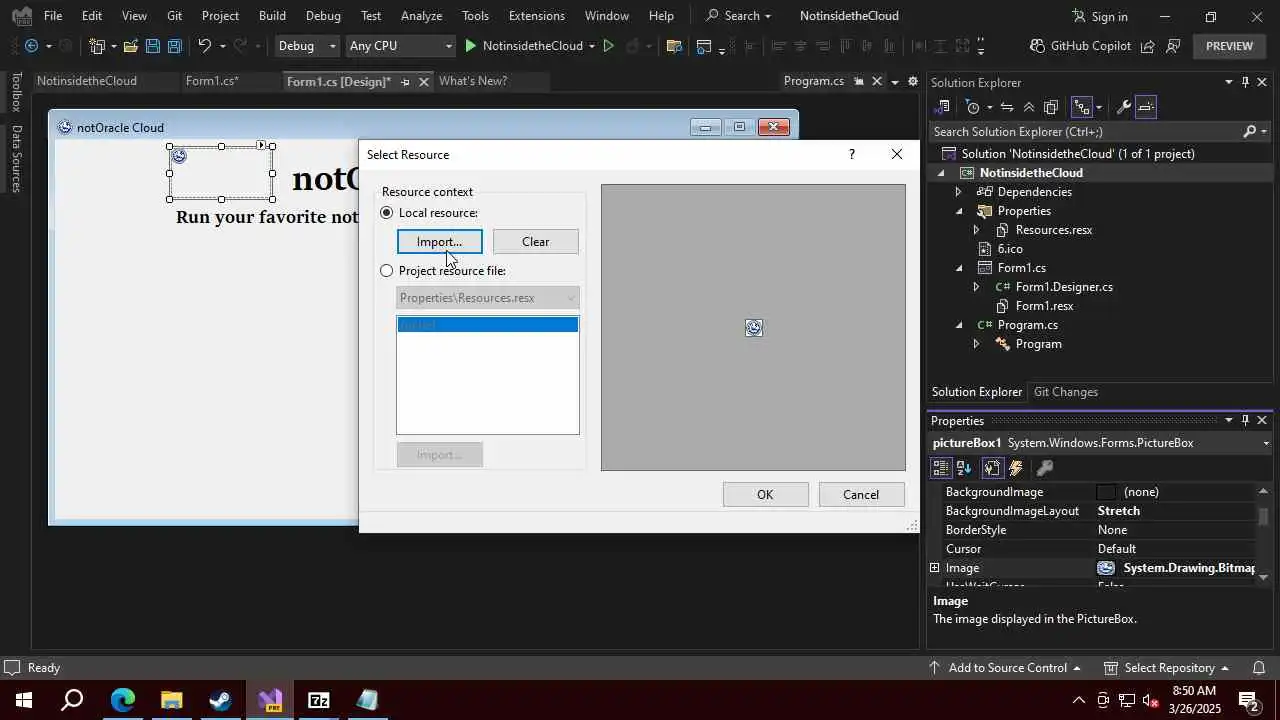Screen dimensions: 1280x720
Task: Open Properties\Resources.resx combo box
Action: pos(488,298)
